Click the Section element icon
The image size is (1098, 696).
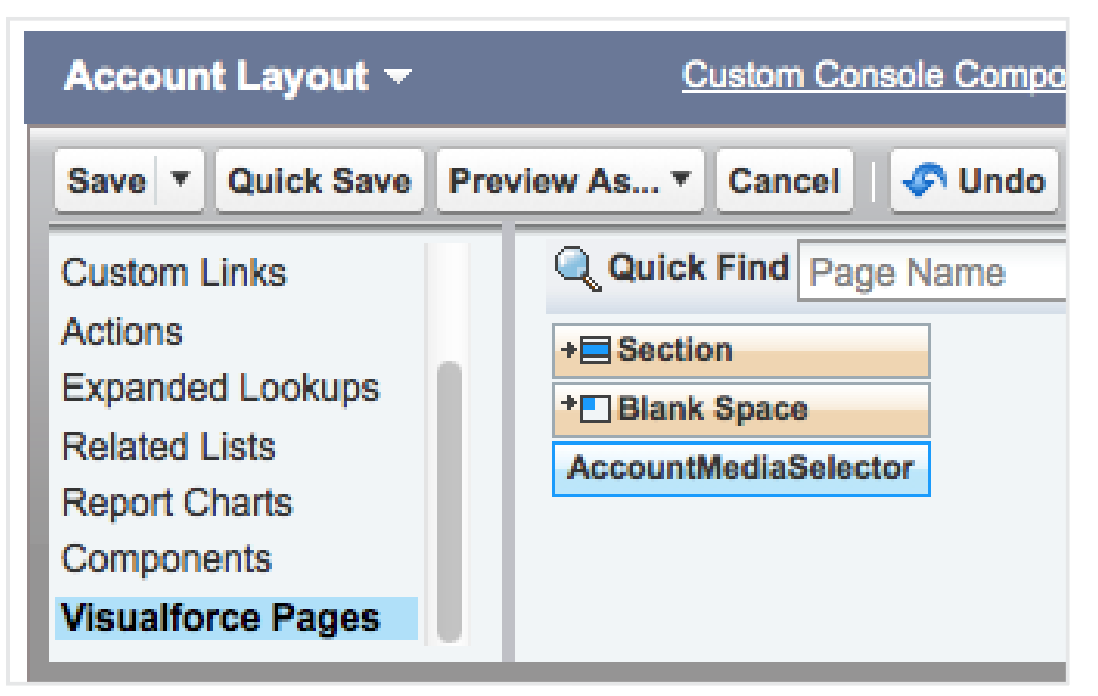pos(596,351)
